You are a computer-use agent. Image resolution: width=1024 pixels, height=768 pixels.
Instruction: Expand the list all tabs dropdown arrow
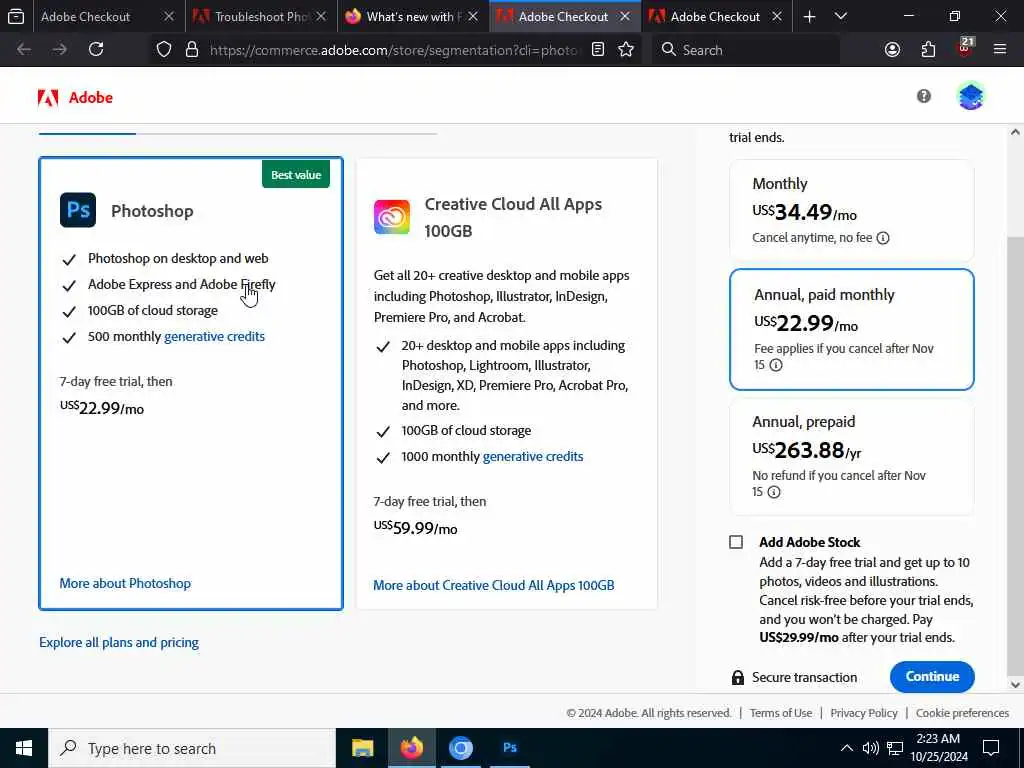pyautogui.click(x=841, y=16)
